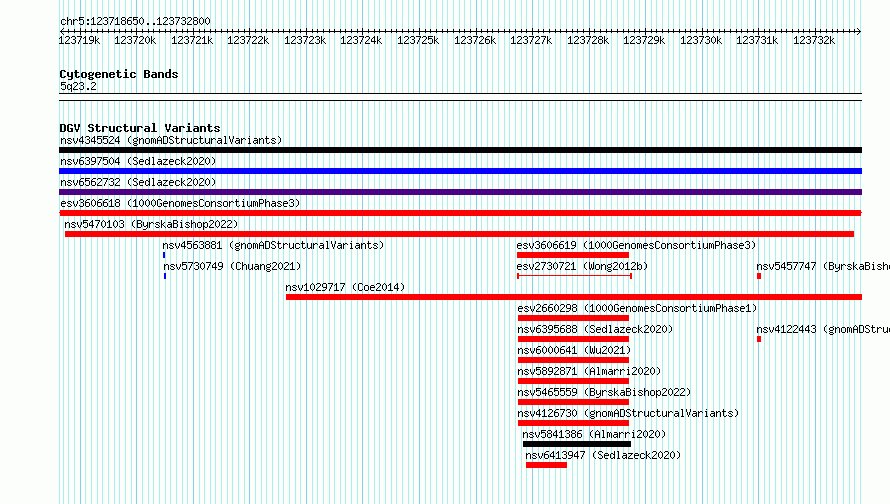Open the nsv6562732 Sedlazeck2020 label
Screen dimensions: 890x504
[138, 182]
